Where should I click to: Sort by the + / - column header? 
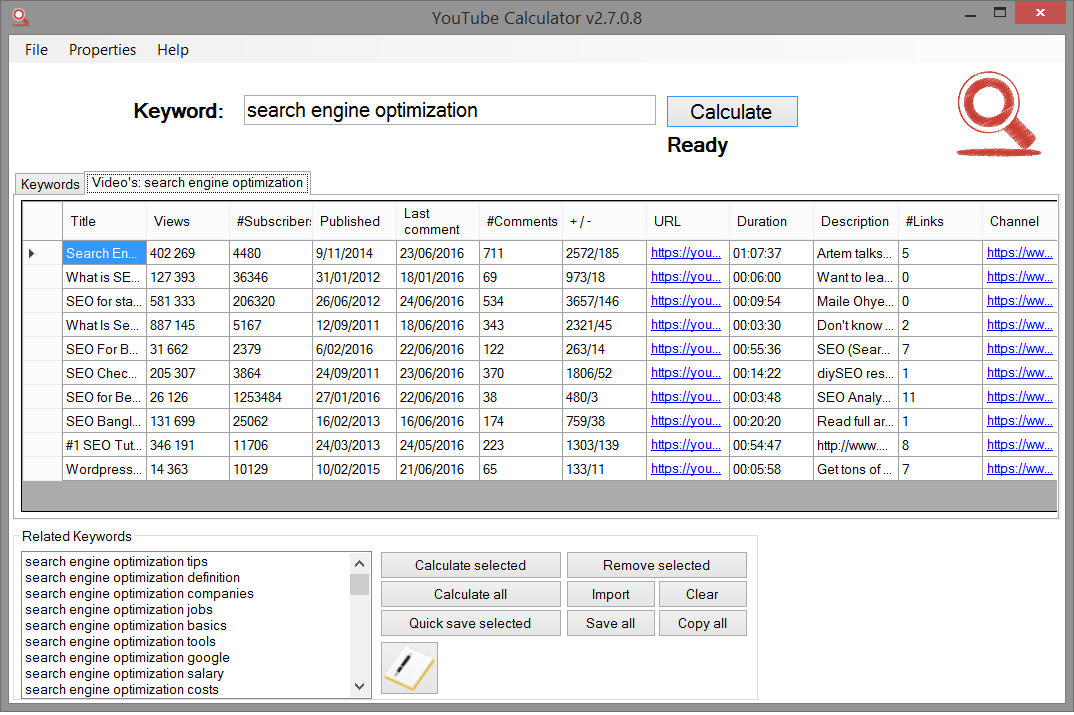(604, 221)
